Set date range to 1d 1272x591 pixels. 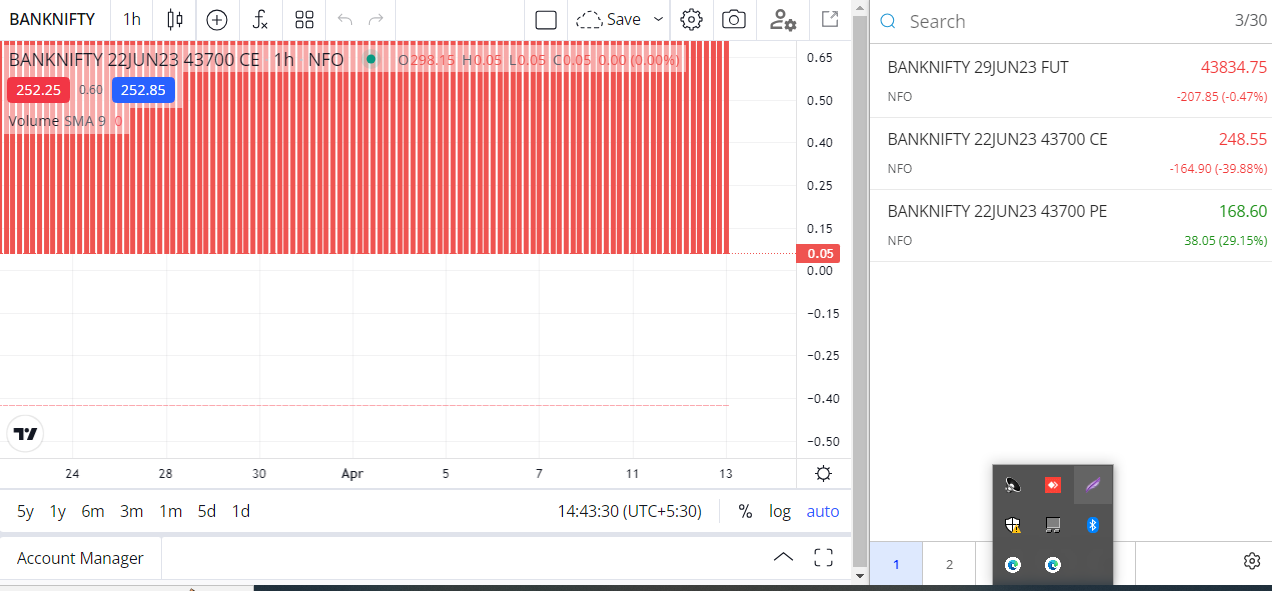[241, 511]
